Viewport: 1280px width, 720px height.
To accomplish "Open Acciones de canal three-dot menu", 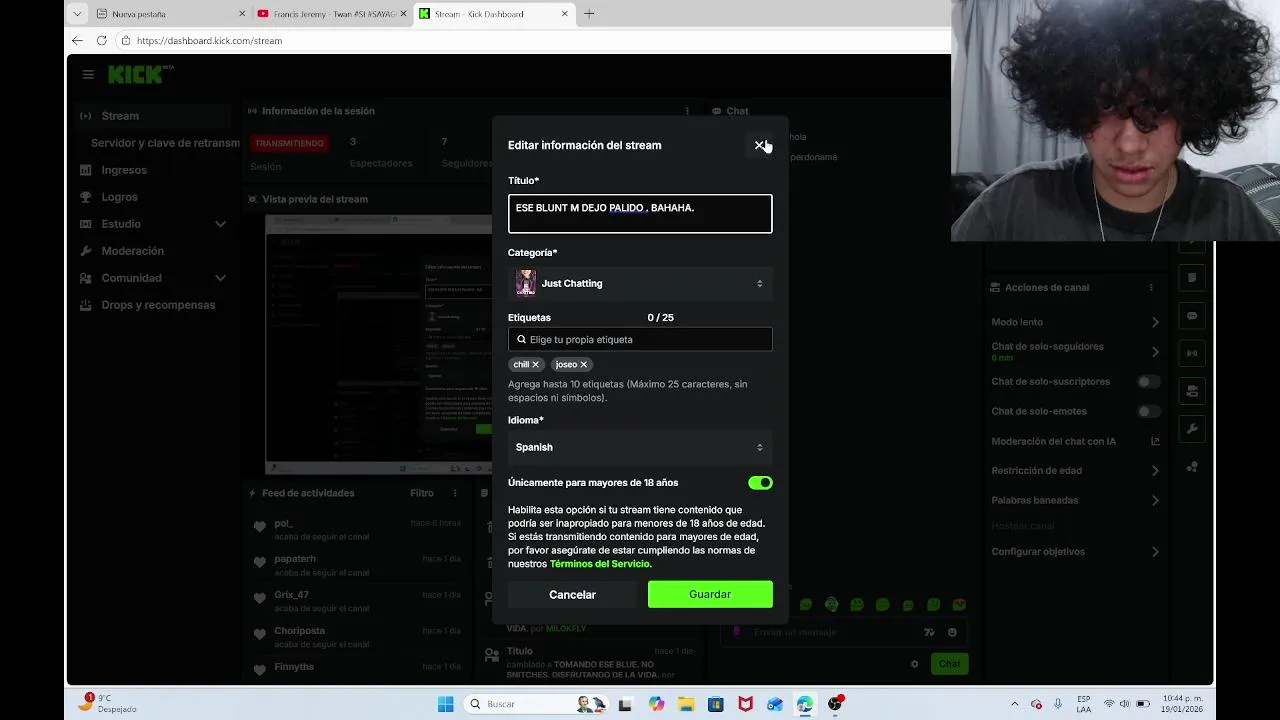I will point(1151,287).
